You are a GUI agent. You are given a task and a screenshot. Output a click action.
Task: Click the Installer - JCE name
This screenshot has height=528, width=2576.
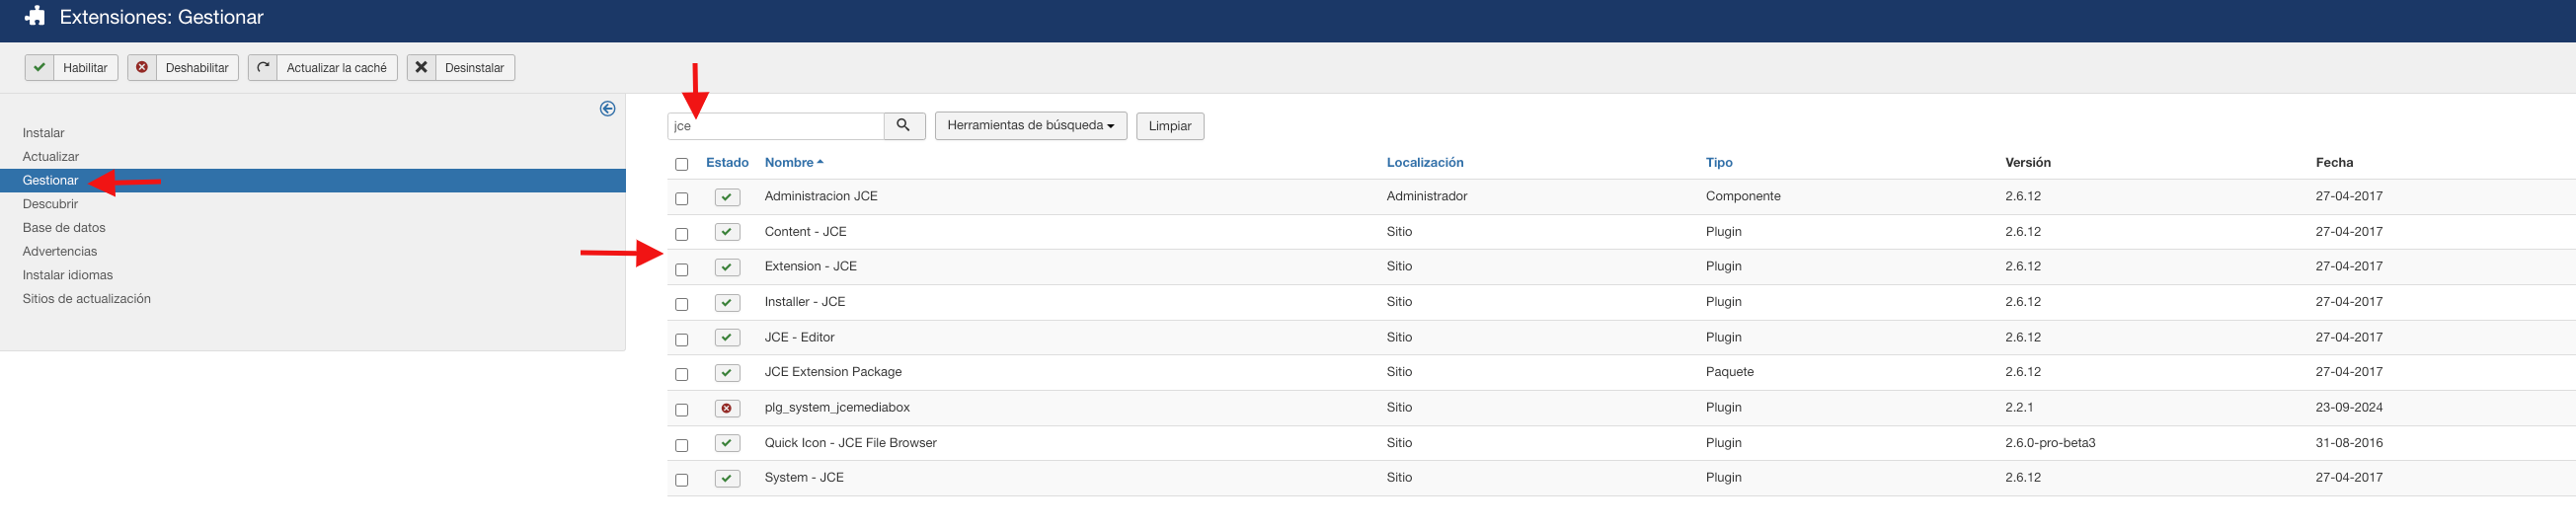pyautogui.click(x=805, y=301)
